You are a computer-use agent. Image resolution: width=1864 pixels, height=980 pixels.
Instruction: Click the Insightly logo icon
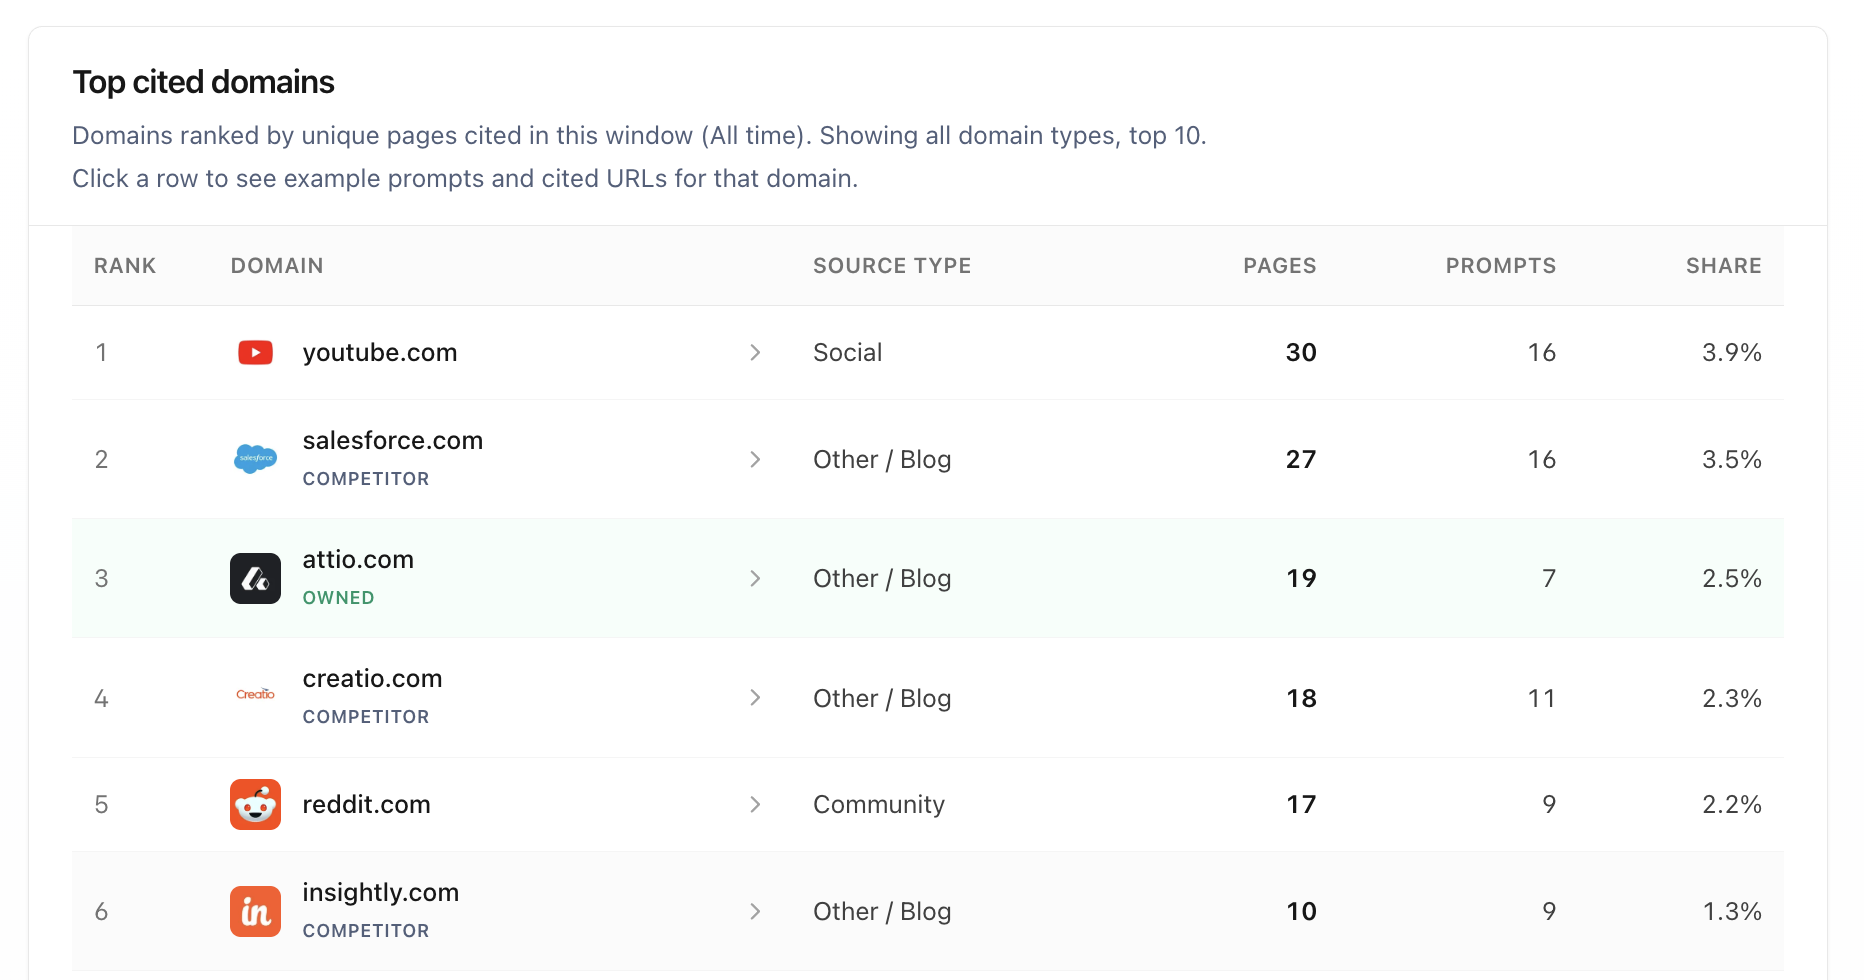point(255,911)
